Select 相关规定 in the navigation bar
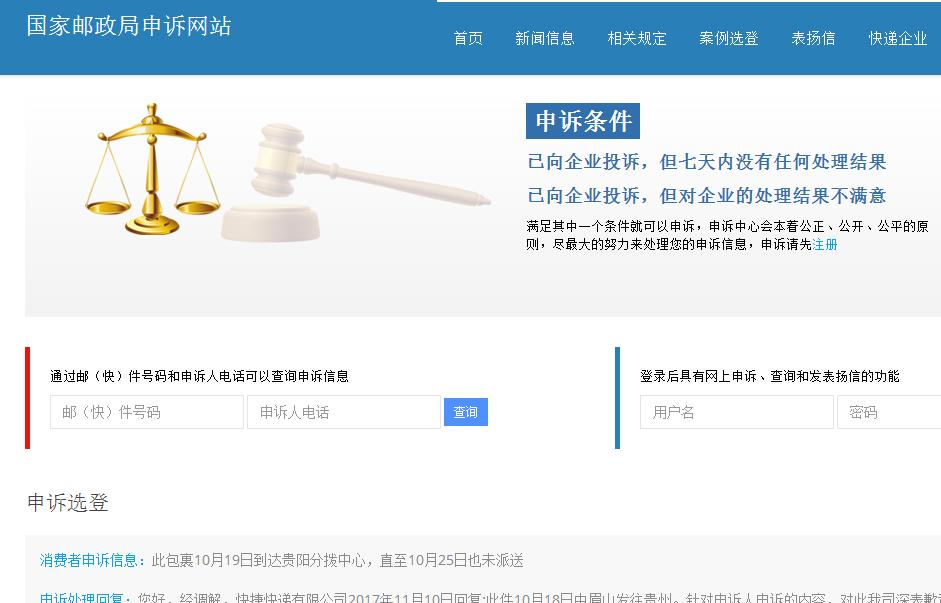Screen dimensions: 941x603 point(637,38)
